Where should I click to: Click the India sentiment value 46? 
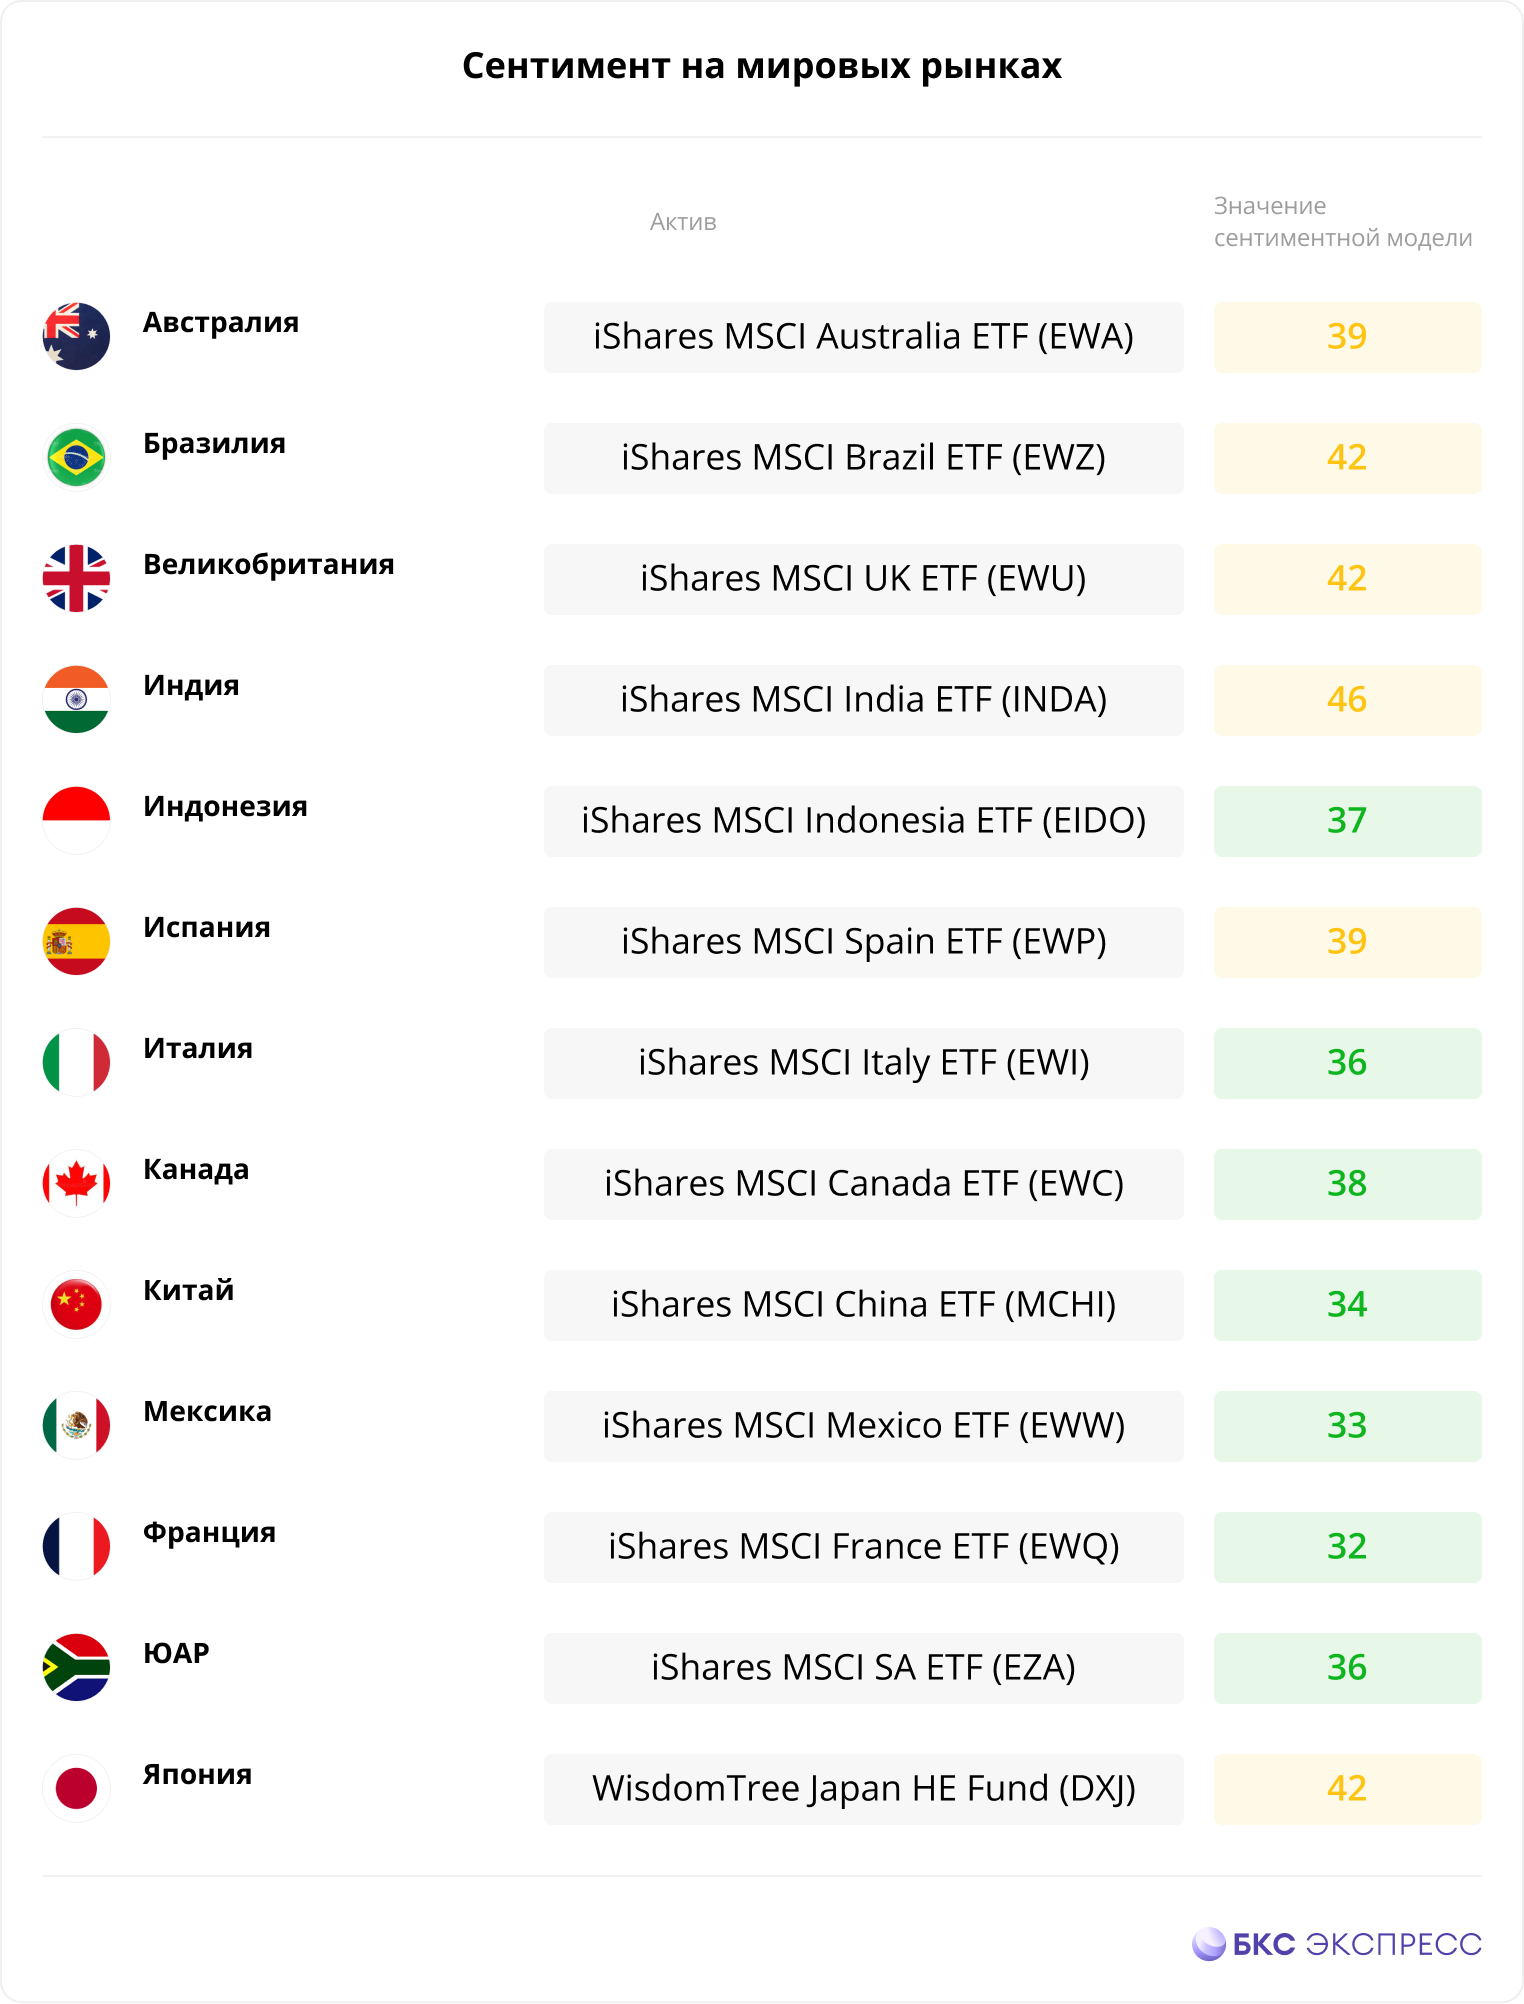[1347, 700]
